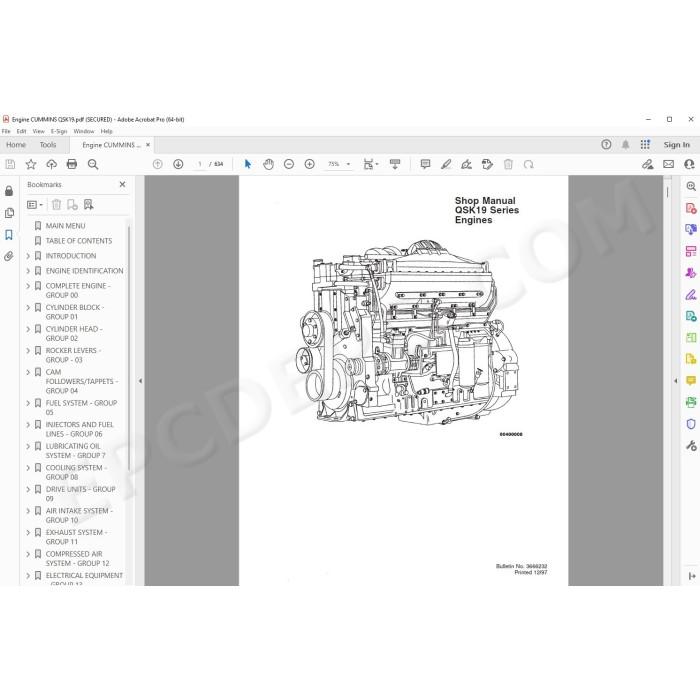
Task: Open the Help question mark icon
Action: pos(606,145)
